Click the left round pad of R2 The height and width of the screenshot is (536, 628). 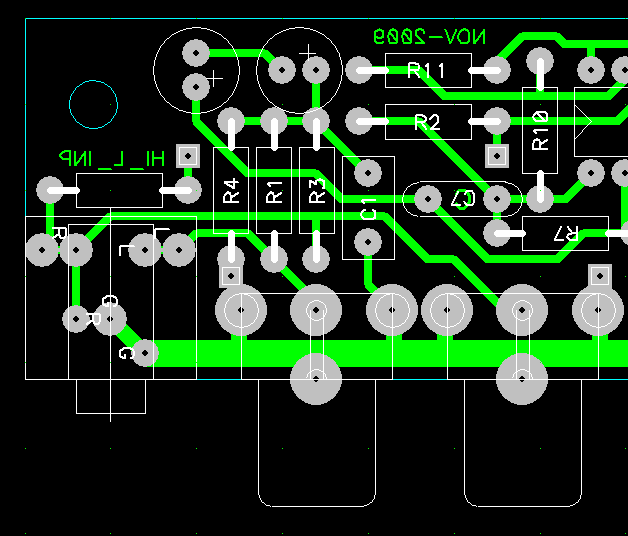[359, 121]
